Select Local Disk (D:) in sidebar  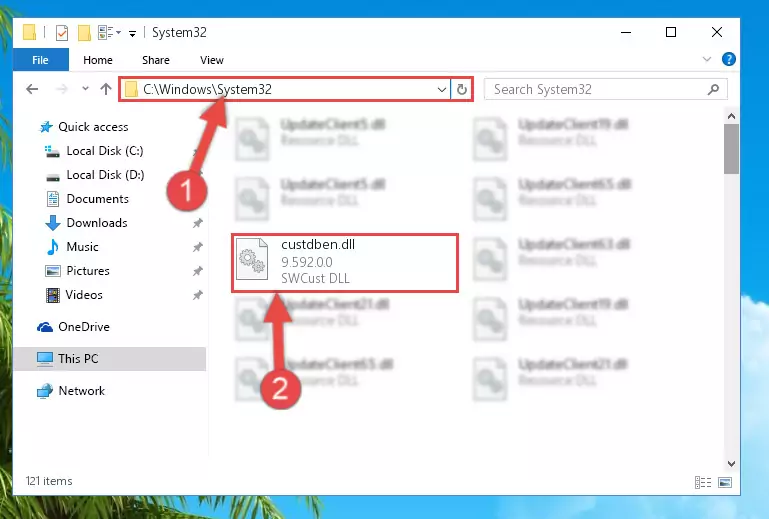tap(105, 175)
